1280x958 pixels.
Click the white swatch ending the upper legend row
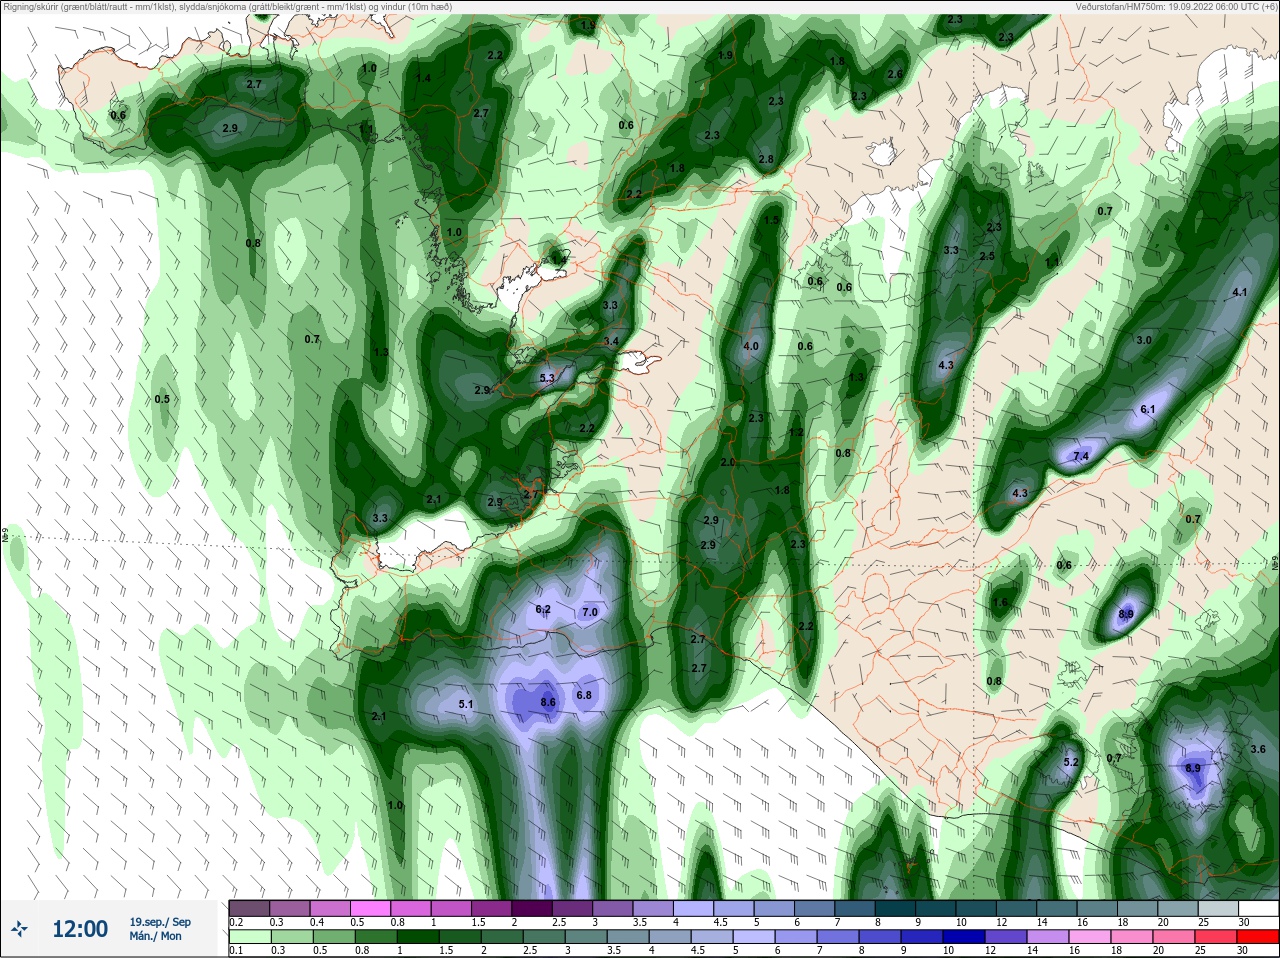tap(1258, 908)
